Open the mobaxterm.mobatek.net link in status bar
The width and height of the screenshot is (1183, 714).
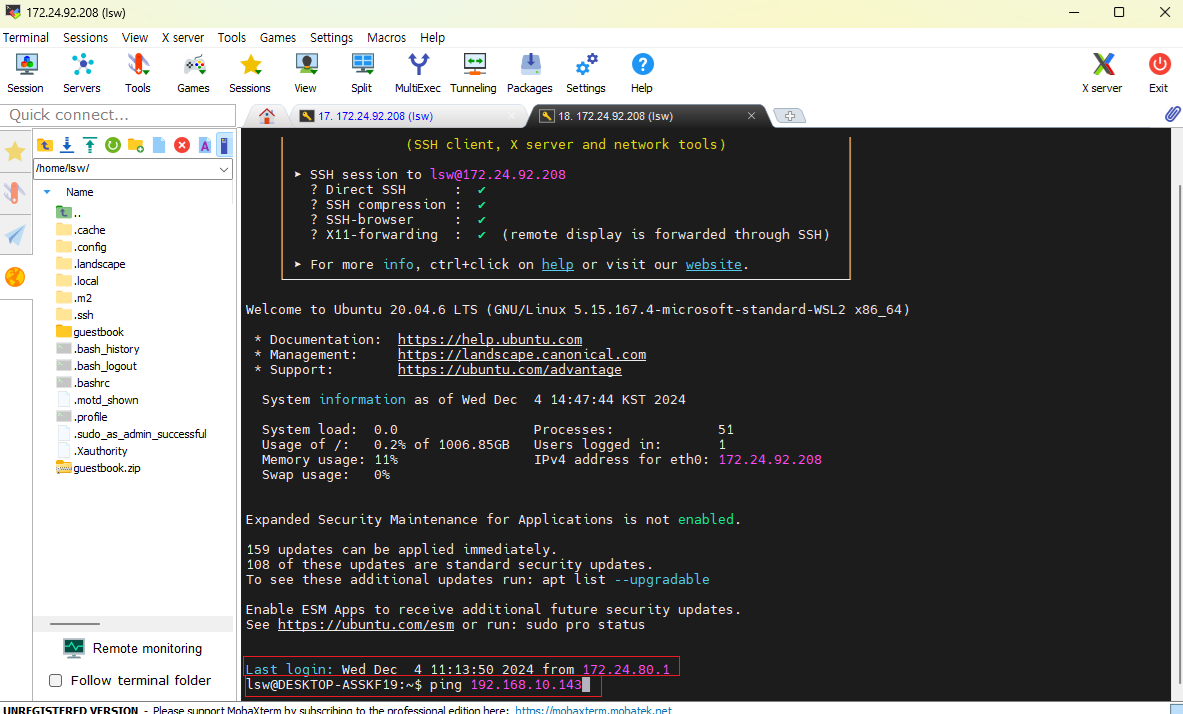tap(593, 709)
